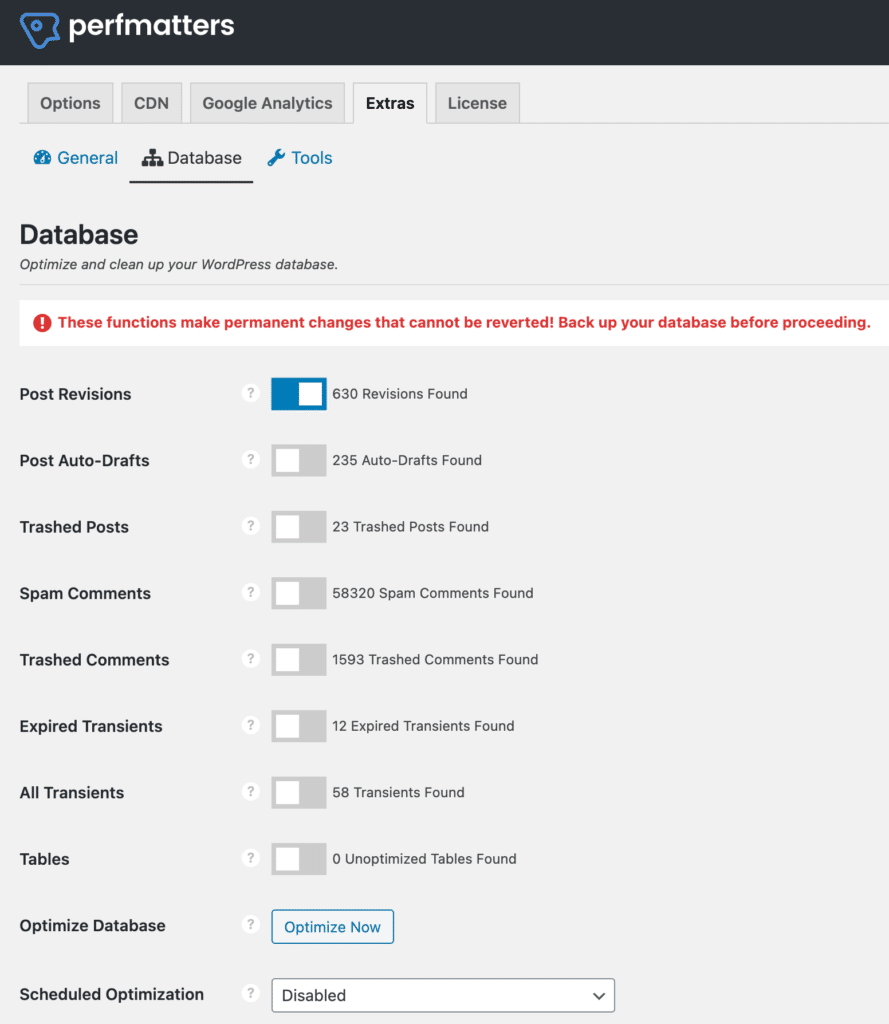Open the Post Revisions help tooltip
Image resolution: width=889 pixels, height=1024 pixels.
click(x=250, y=393)
